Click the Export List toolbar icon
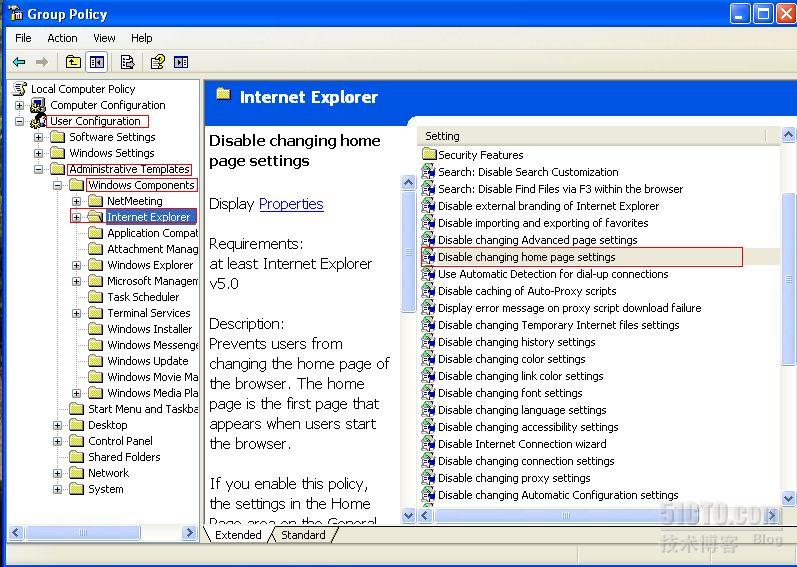Screen dimensions: 797x567 tap(127, 62)
